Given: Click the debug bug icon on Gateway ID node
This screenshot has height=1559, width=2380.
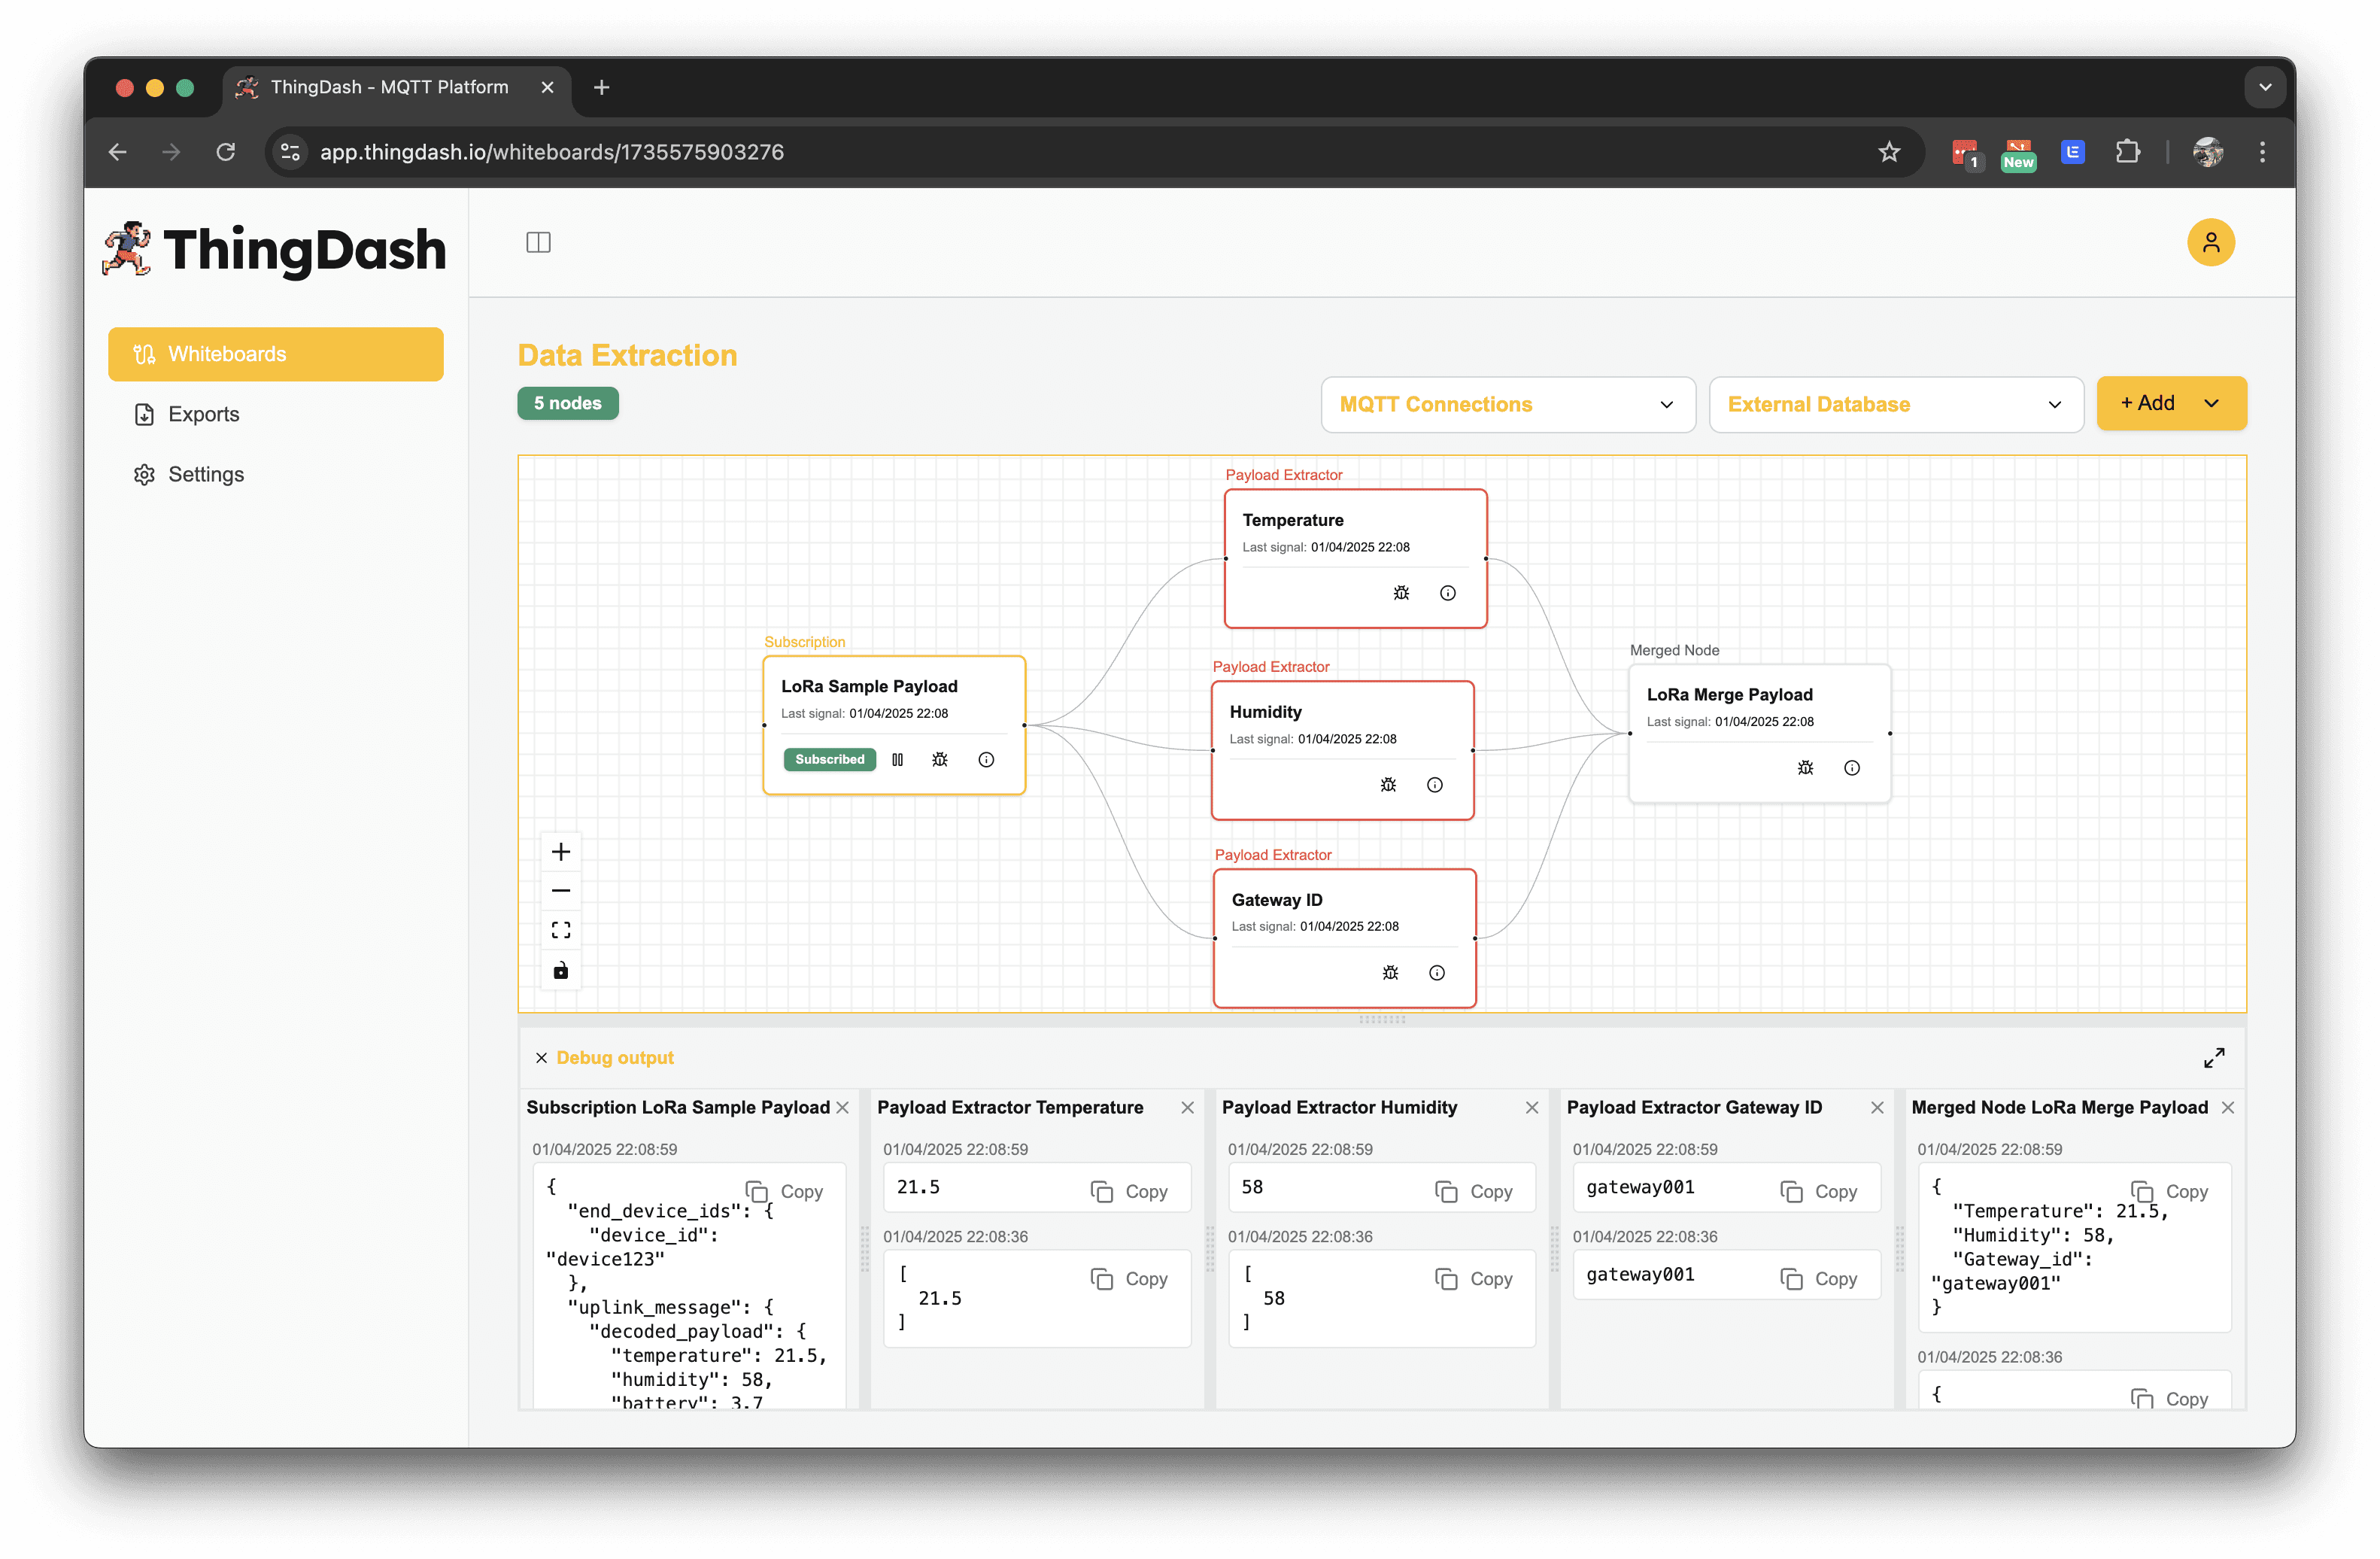Looking at the screenshot, I should point(1390,973).
